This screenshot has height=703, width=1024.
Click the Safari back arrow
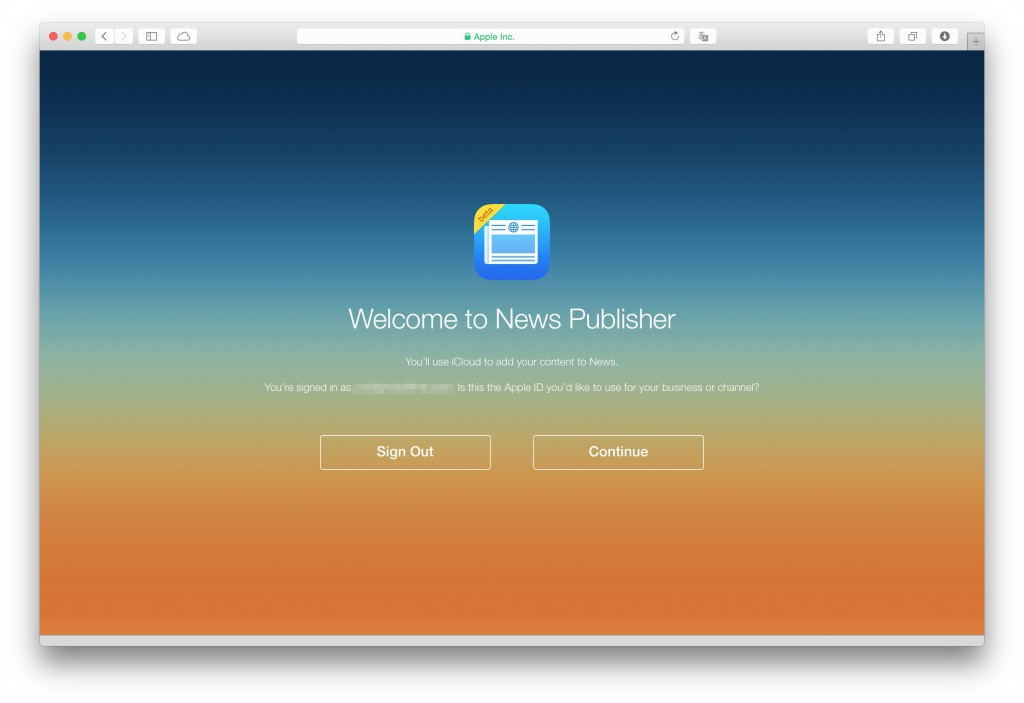click(x=104, y=37)
